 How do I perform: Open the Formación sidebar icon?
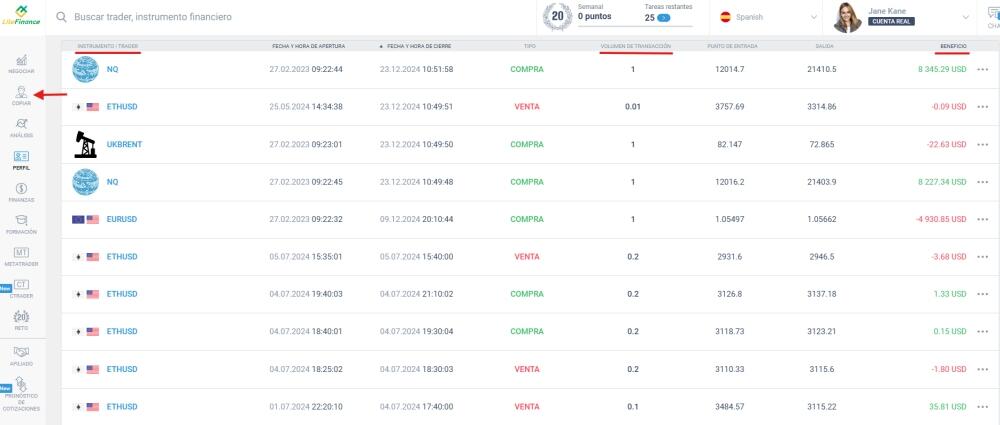21,224
